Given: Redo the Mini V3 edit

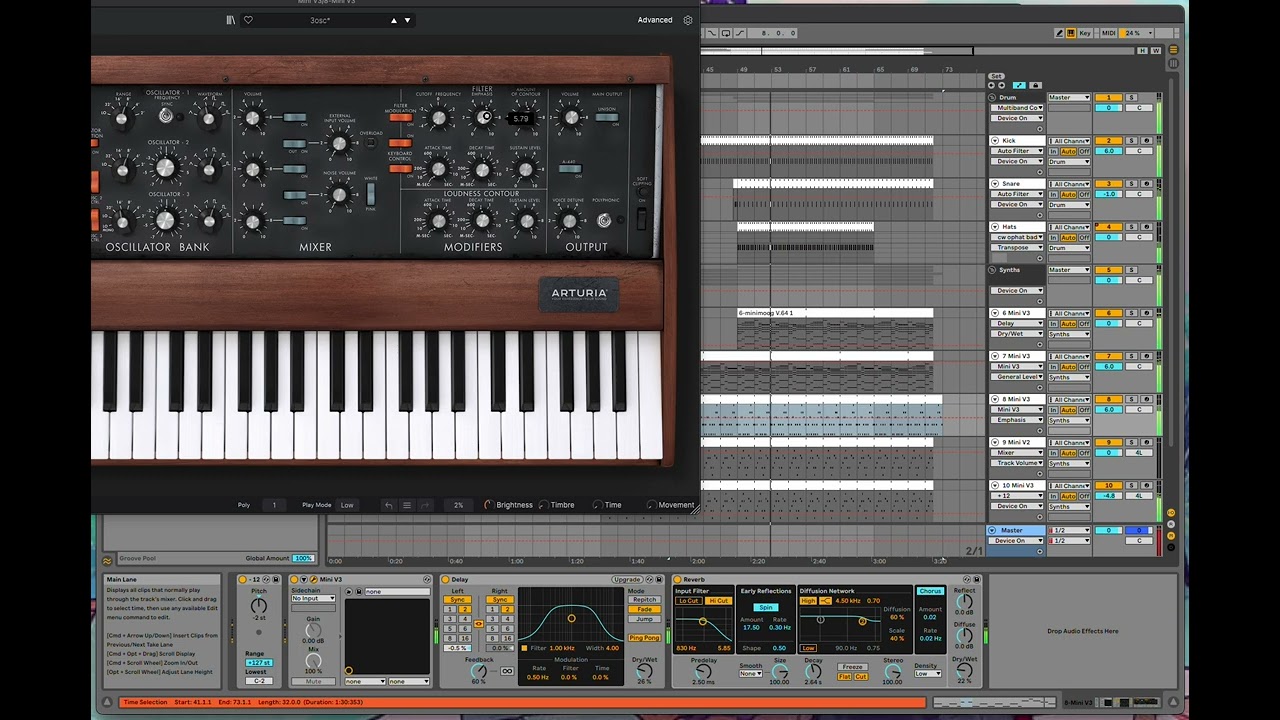Looking at the screenshot, I should [425, 505].
